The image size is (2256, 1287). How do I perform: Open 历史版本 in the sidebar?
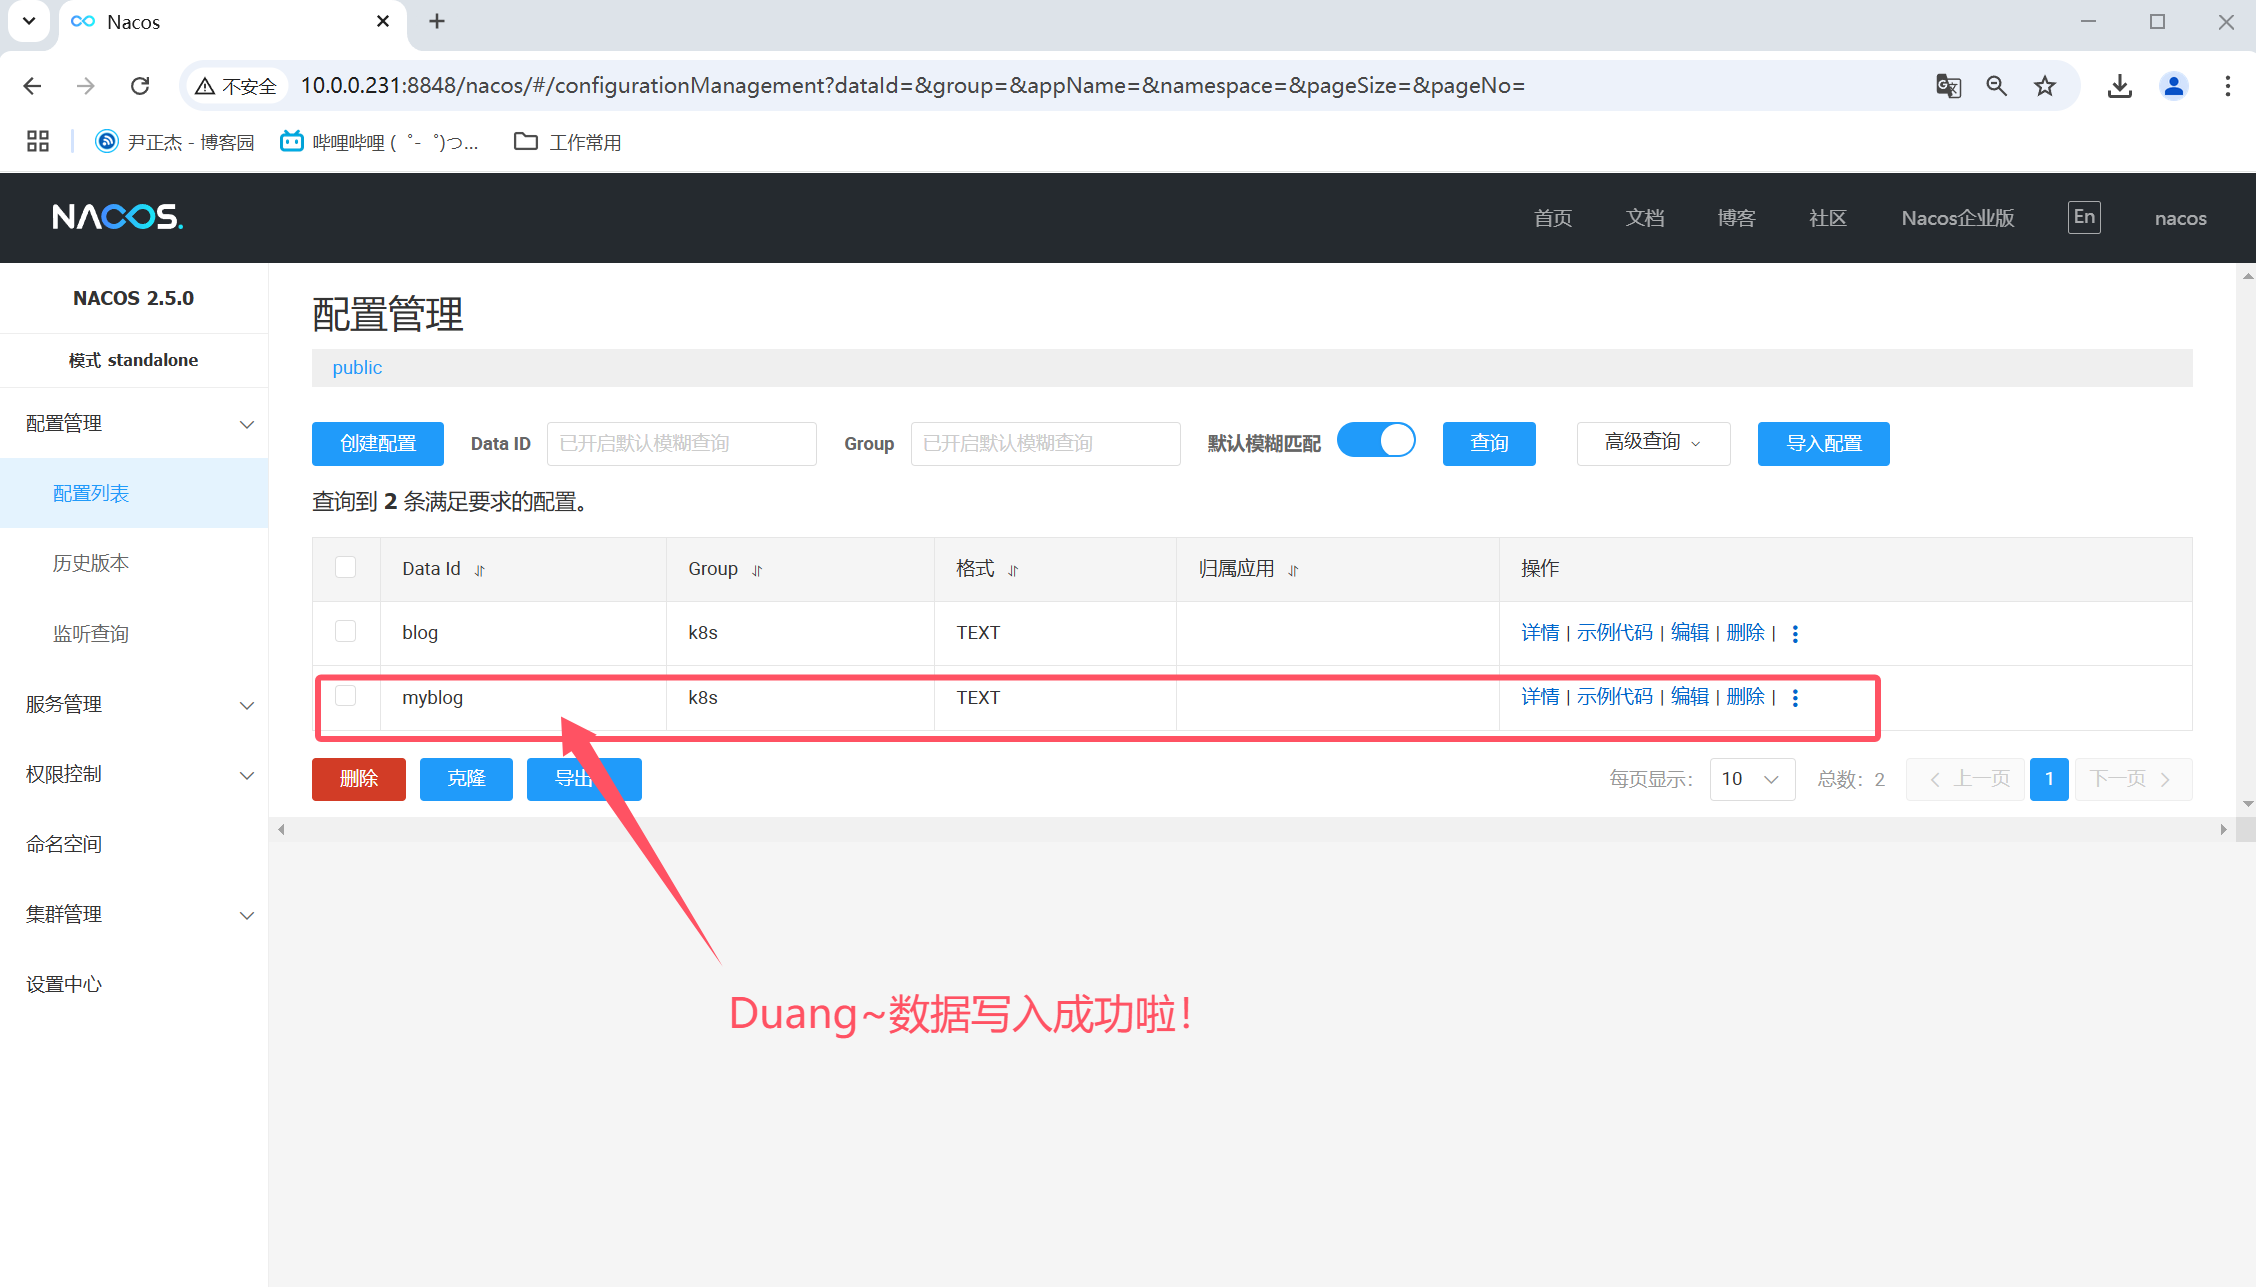coord(91,563)
